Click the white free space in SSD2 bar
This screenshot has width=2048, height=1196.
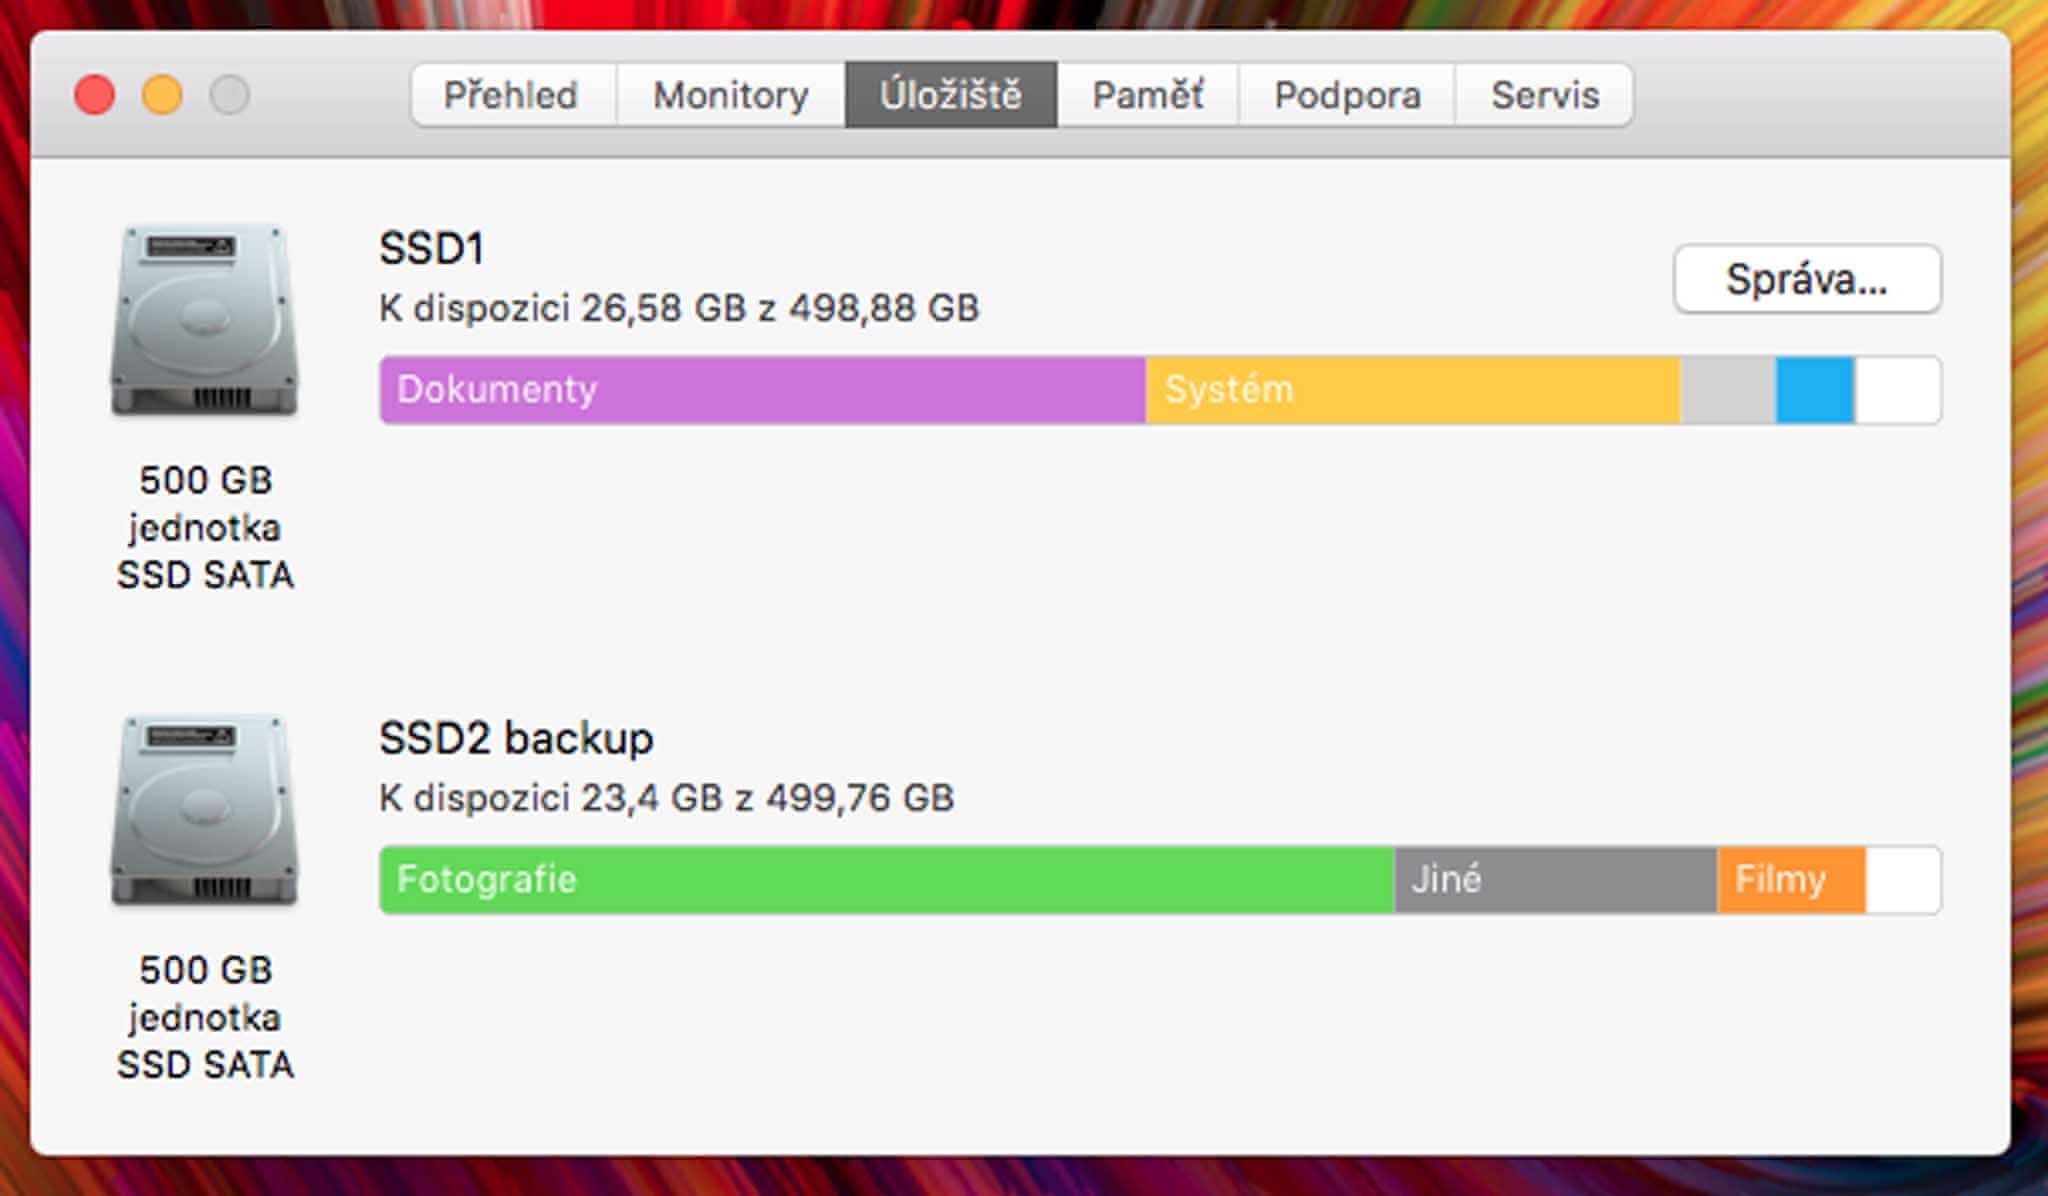click(1902, 880)
